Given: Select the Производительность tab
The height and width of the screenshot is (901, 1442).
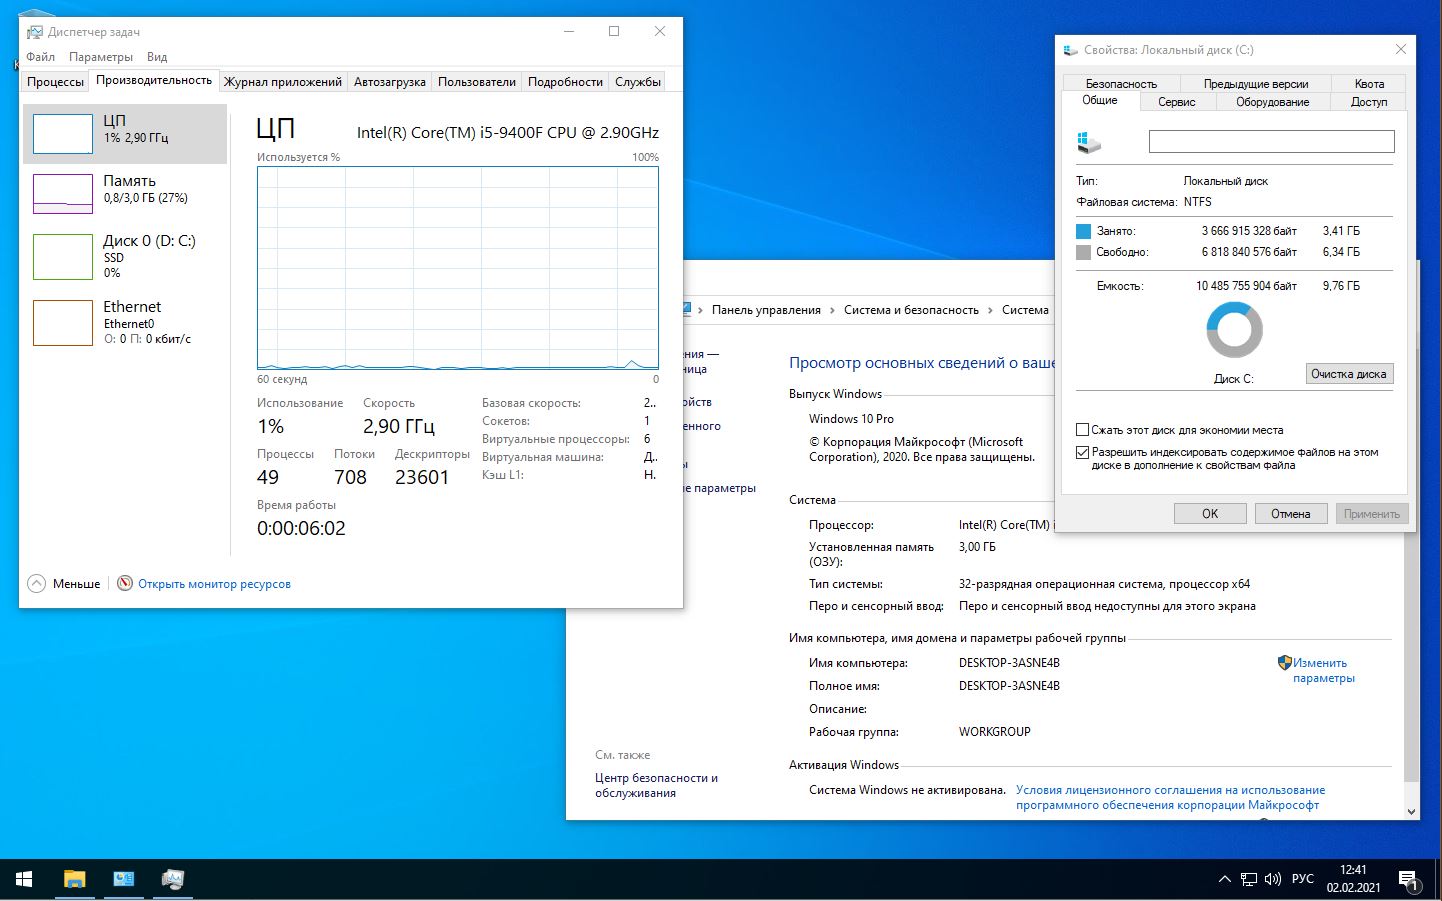Looking at the screenshot, I should [x=154, y=80].
